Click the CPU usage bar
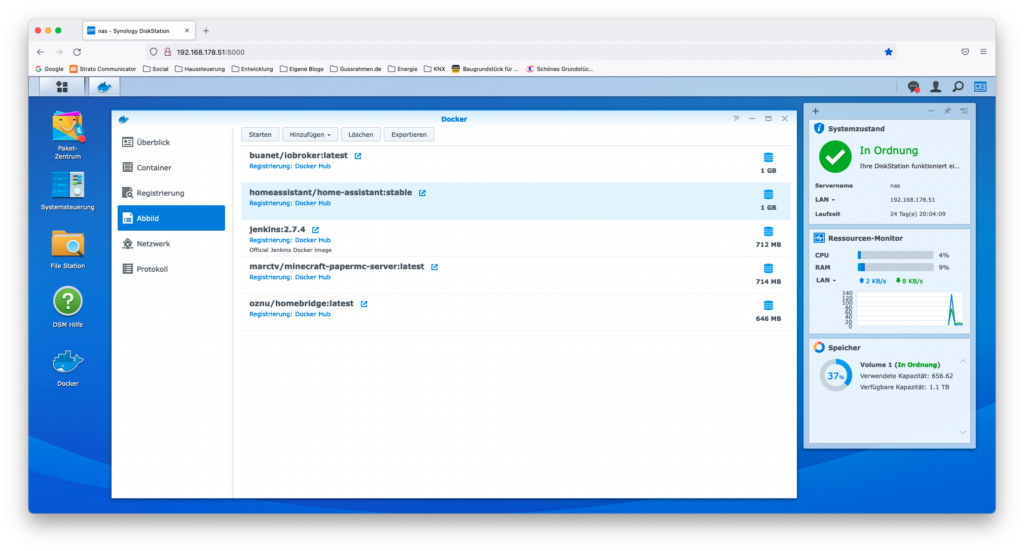The height and width of the screenshot is (551, 1024). (895, 255)
